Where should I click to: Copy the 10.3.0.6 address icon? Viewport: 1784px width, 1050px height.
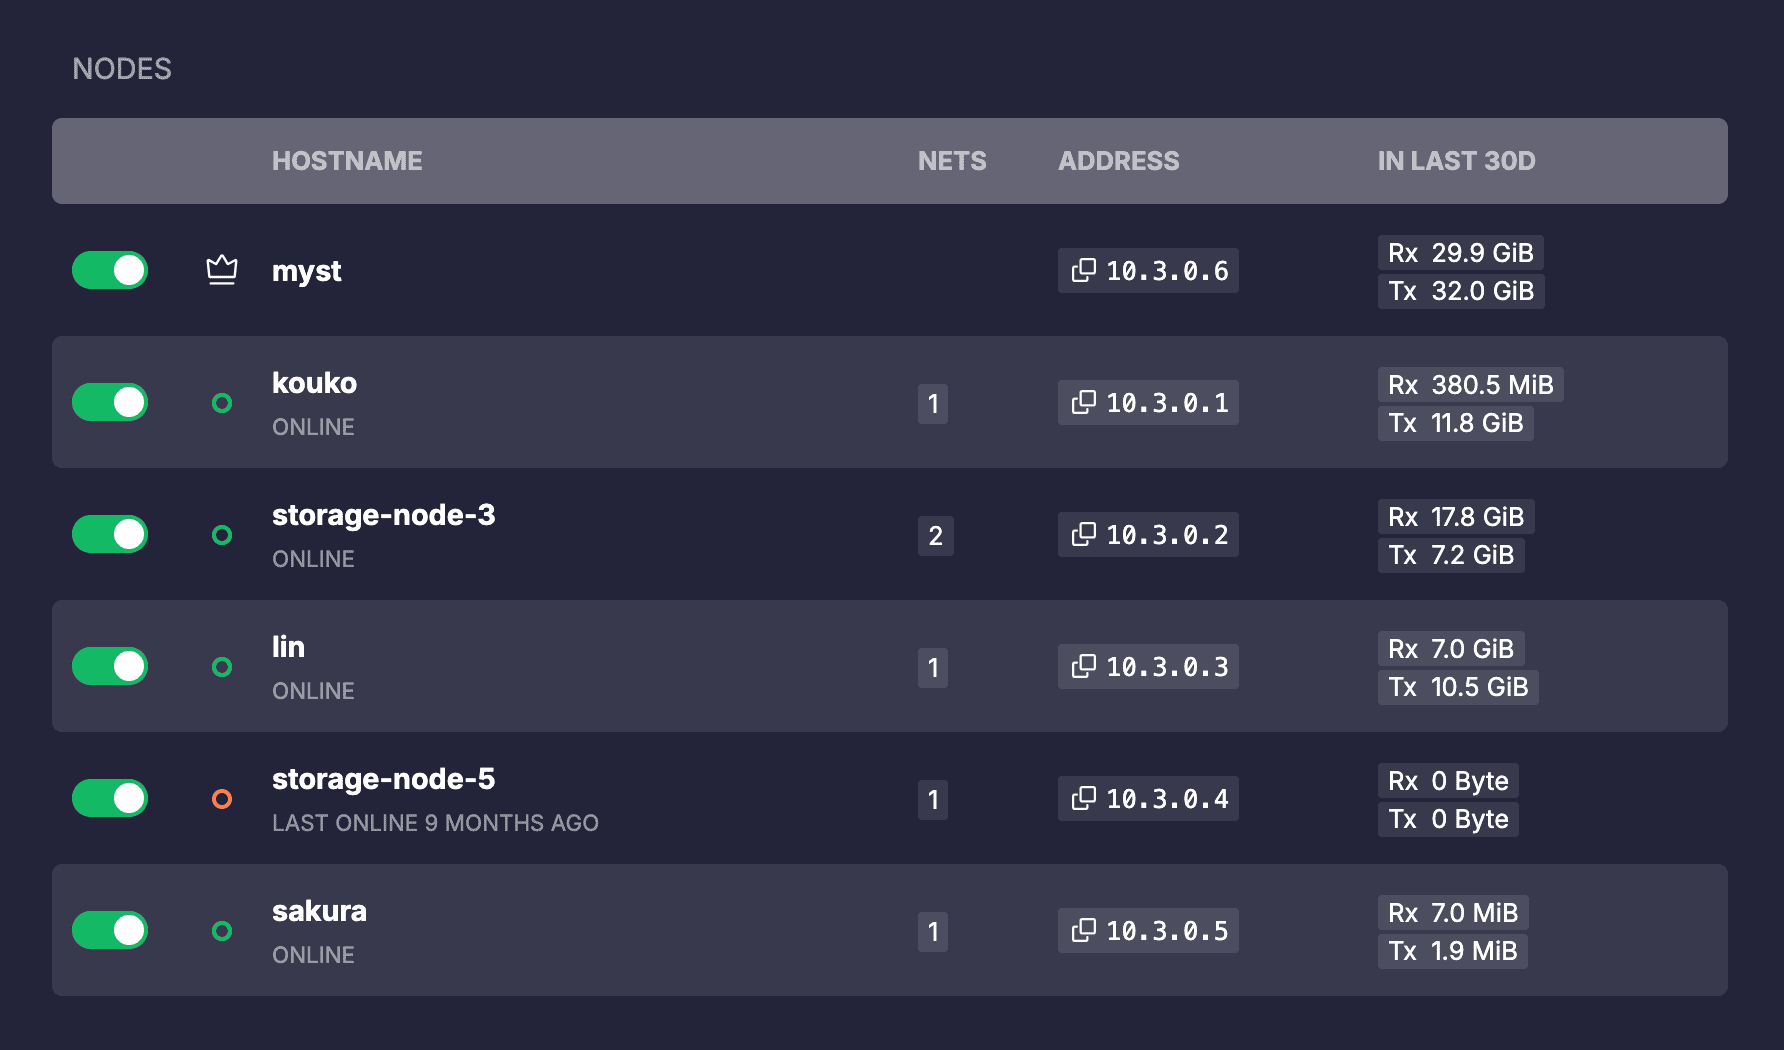coord(1084,270)
